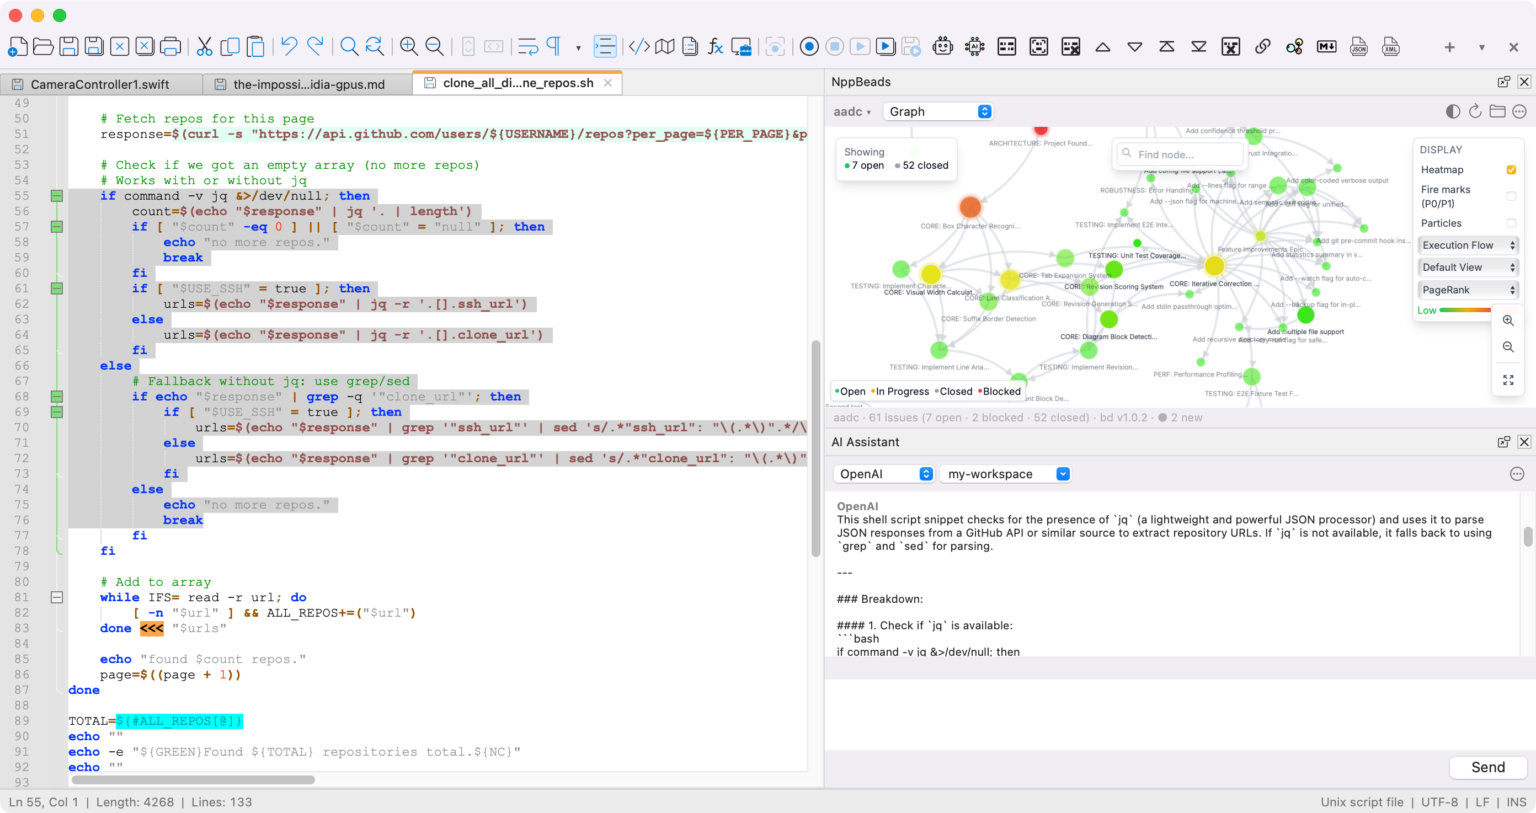Click the 7 open filter in graph legend

click(x=864, y=165)
